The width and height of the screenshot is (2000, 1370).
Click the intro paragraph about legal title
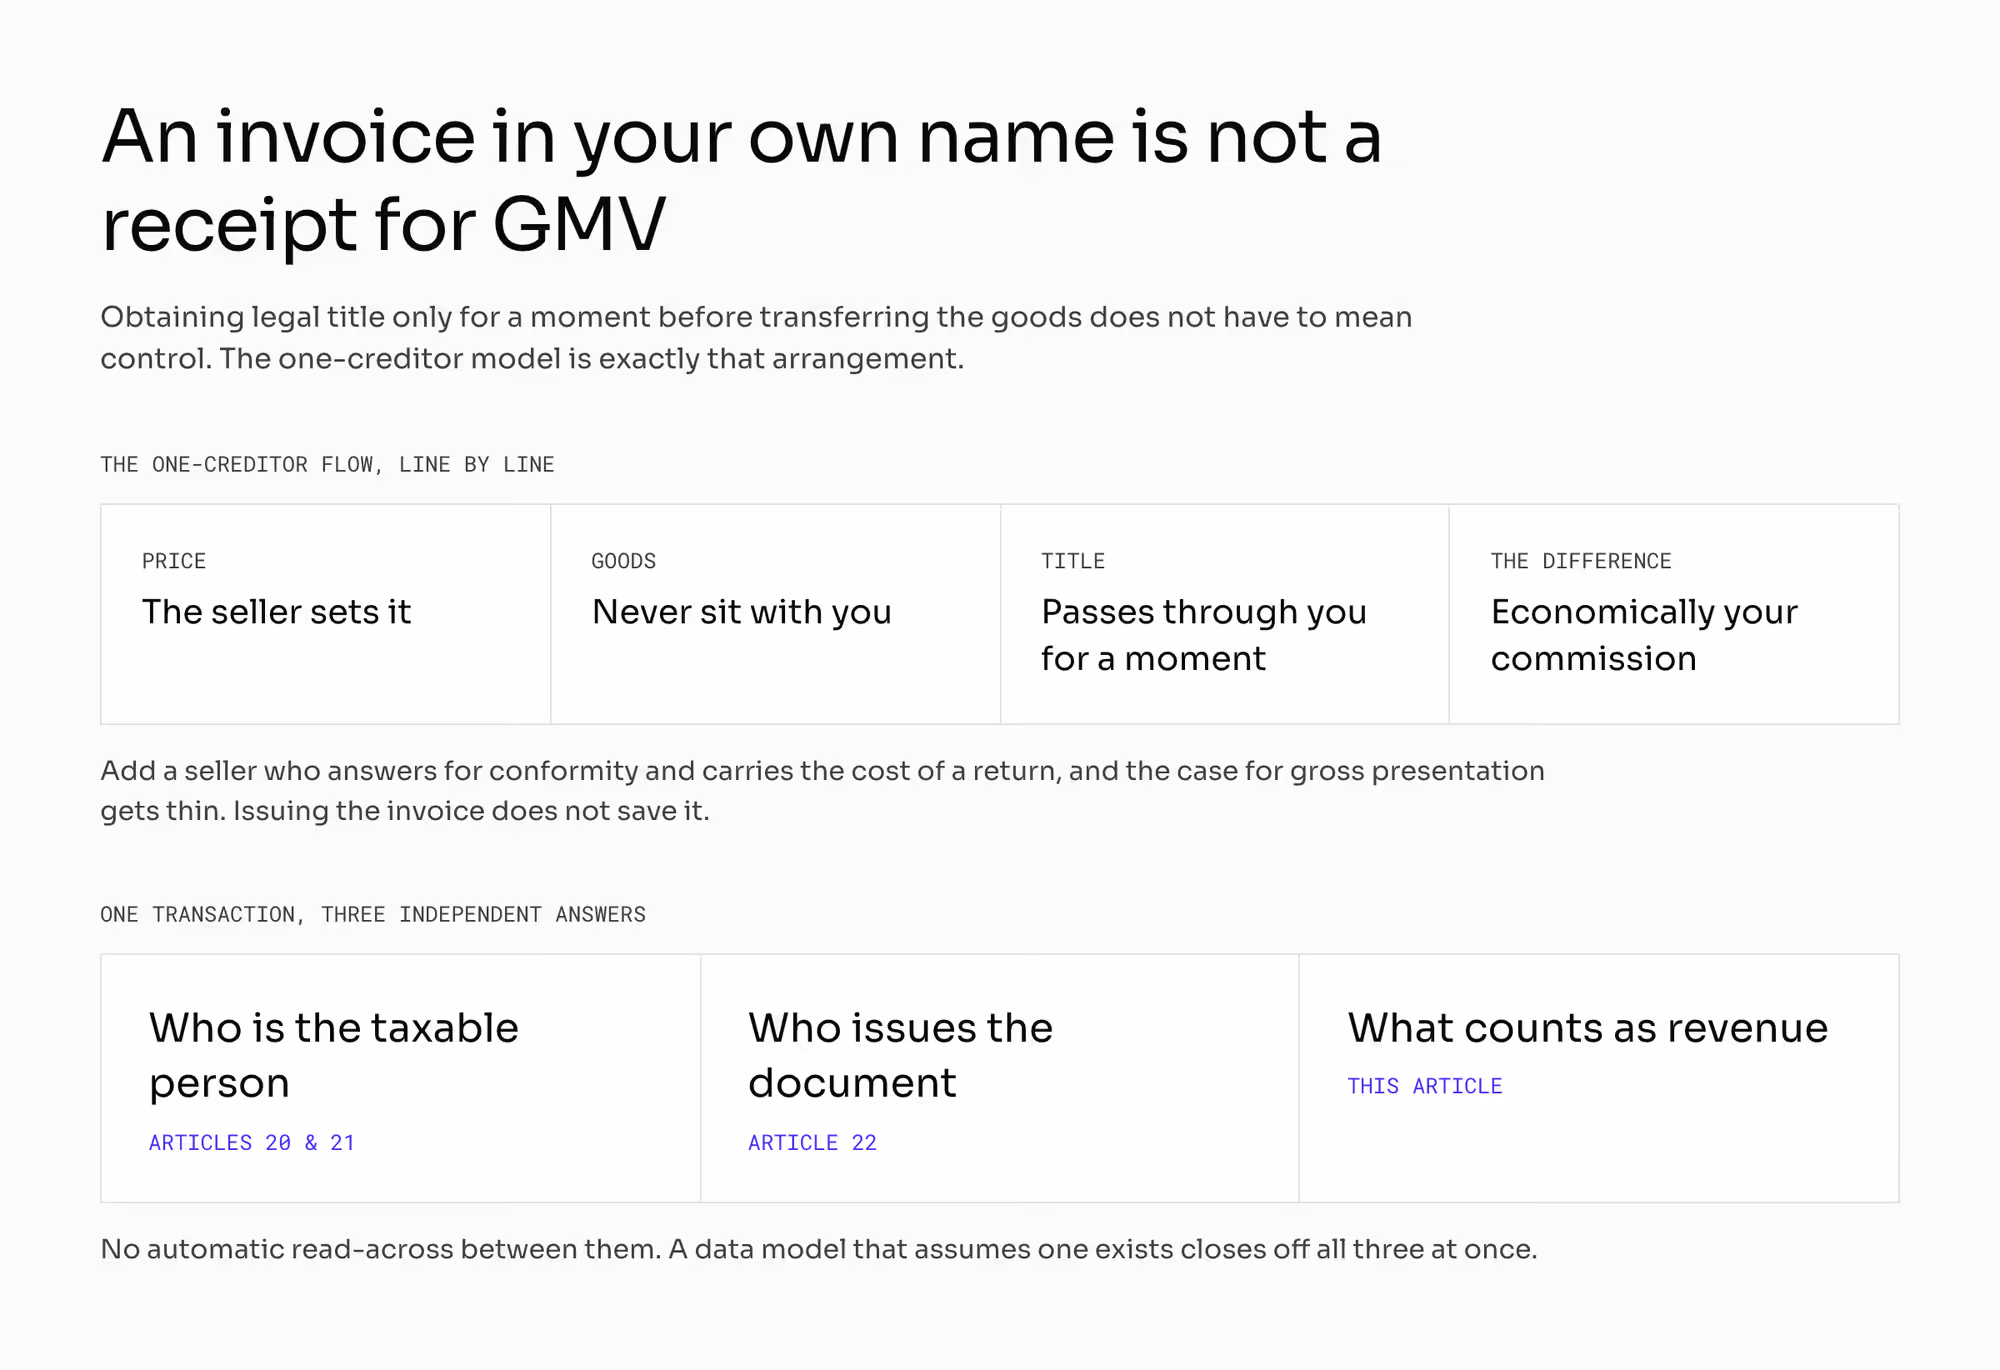tap(756, 338)
